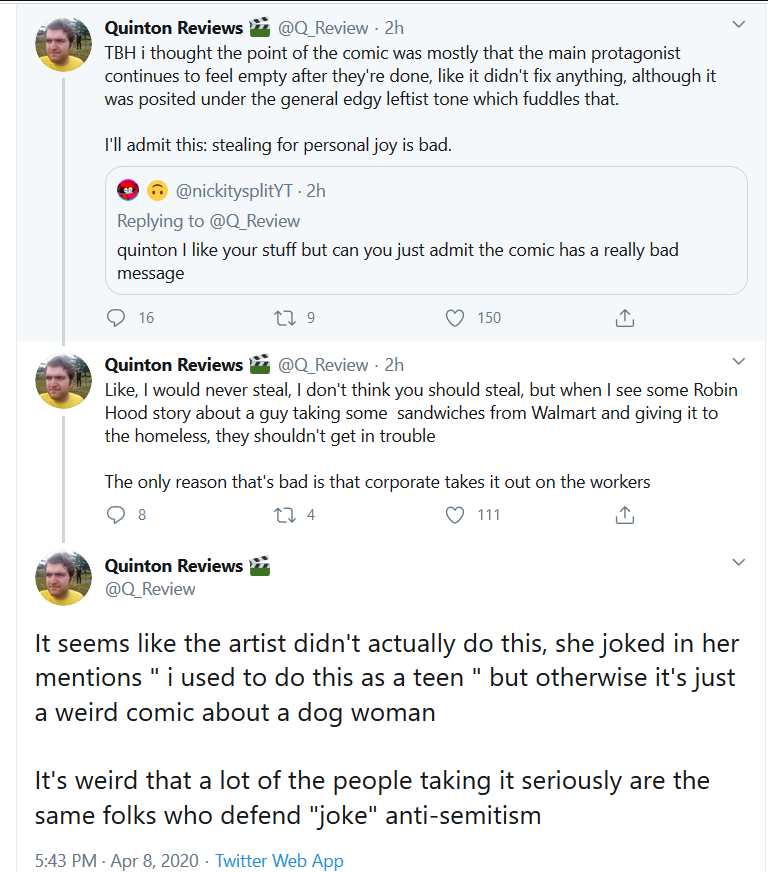768x872 pixels.
Task: Open the first tweet's chevron menu
Action: pos(739,24)
